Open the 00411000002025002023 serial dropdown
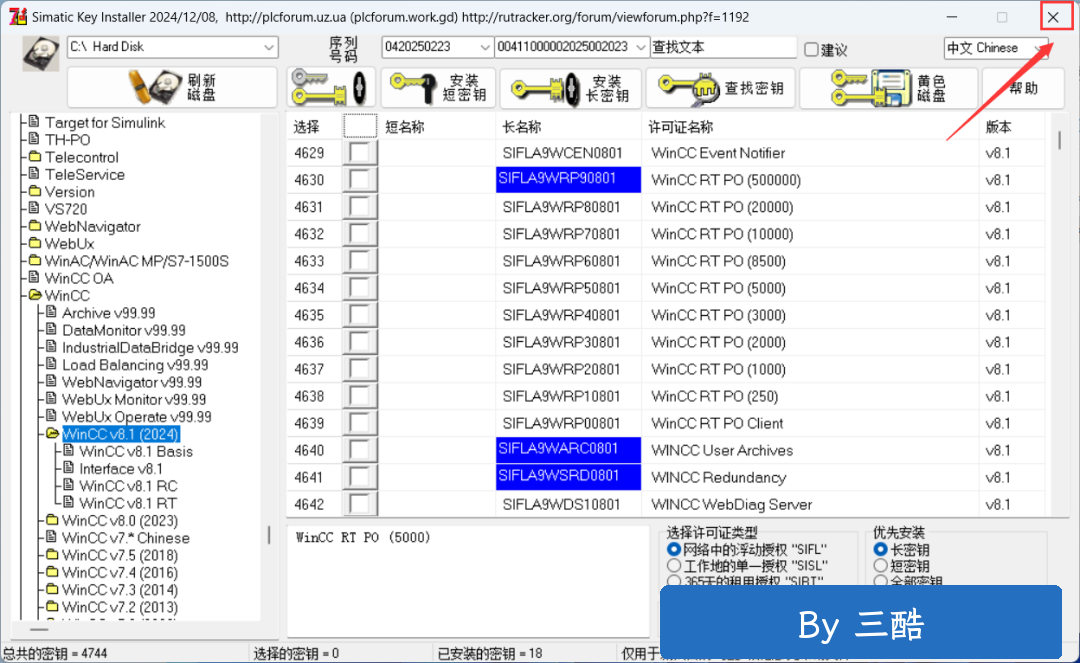The width and height of the screenshot is (1080, 663). pos(641,47)
